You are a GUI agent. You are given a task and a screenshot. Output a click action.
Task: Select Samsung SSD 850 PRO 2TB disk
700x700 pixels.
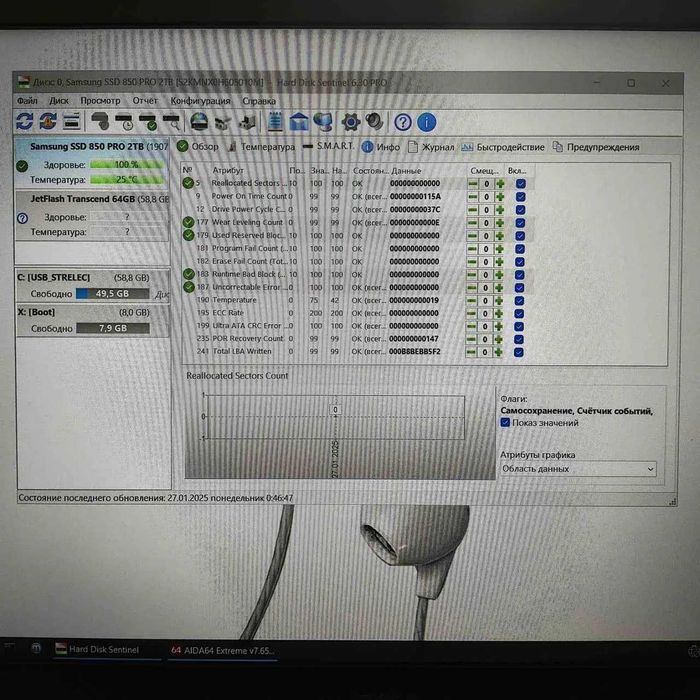(x=92, y=163)
